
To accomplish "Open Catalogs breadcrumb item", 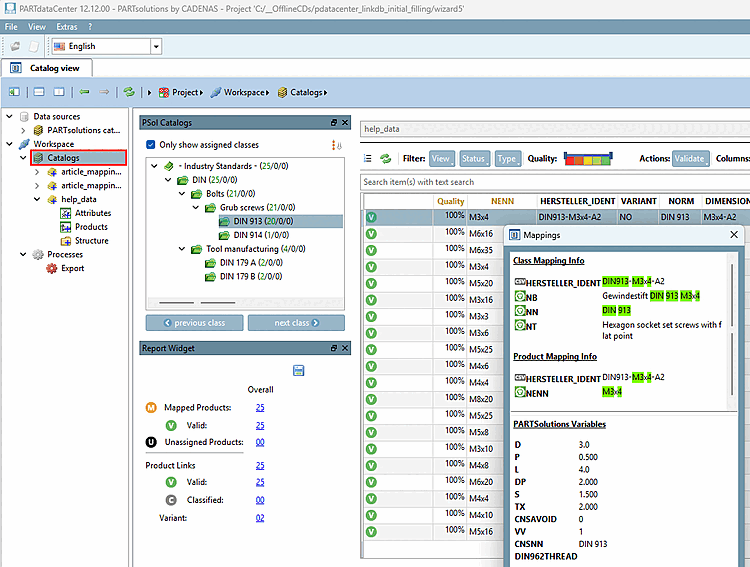I will [x=303, y=92].
